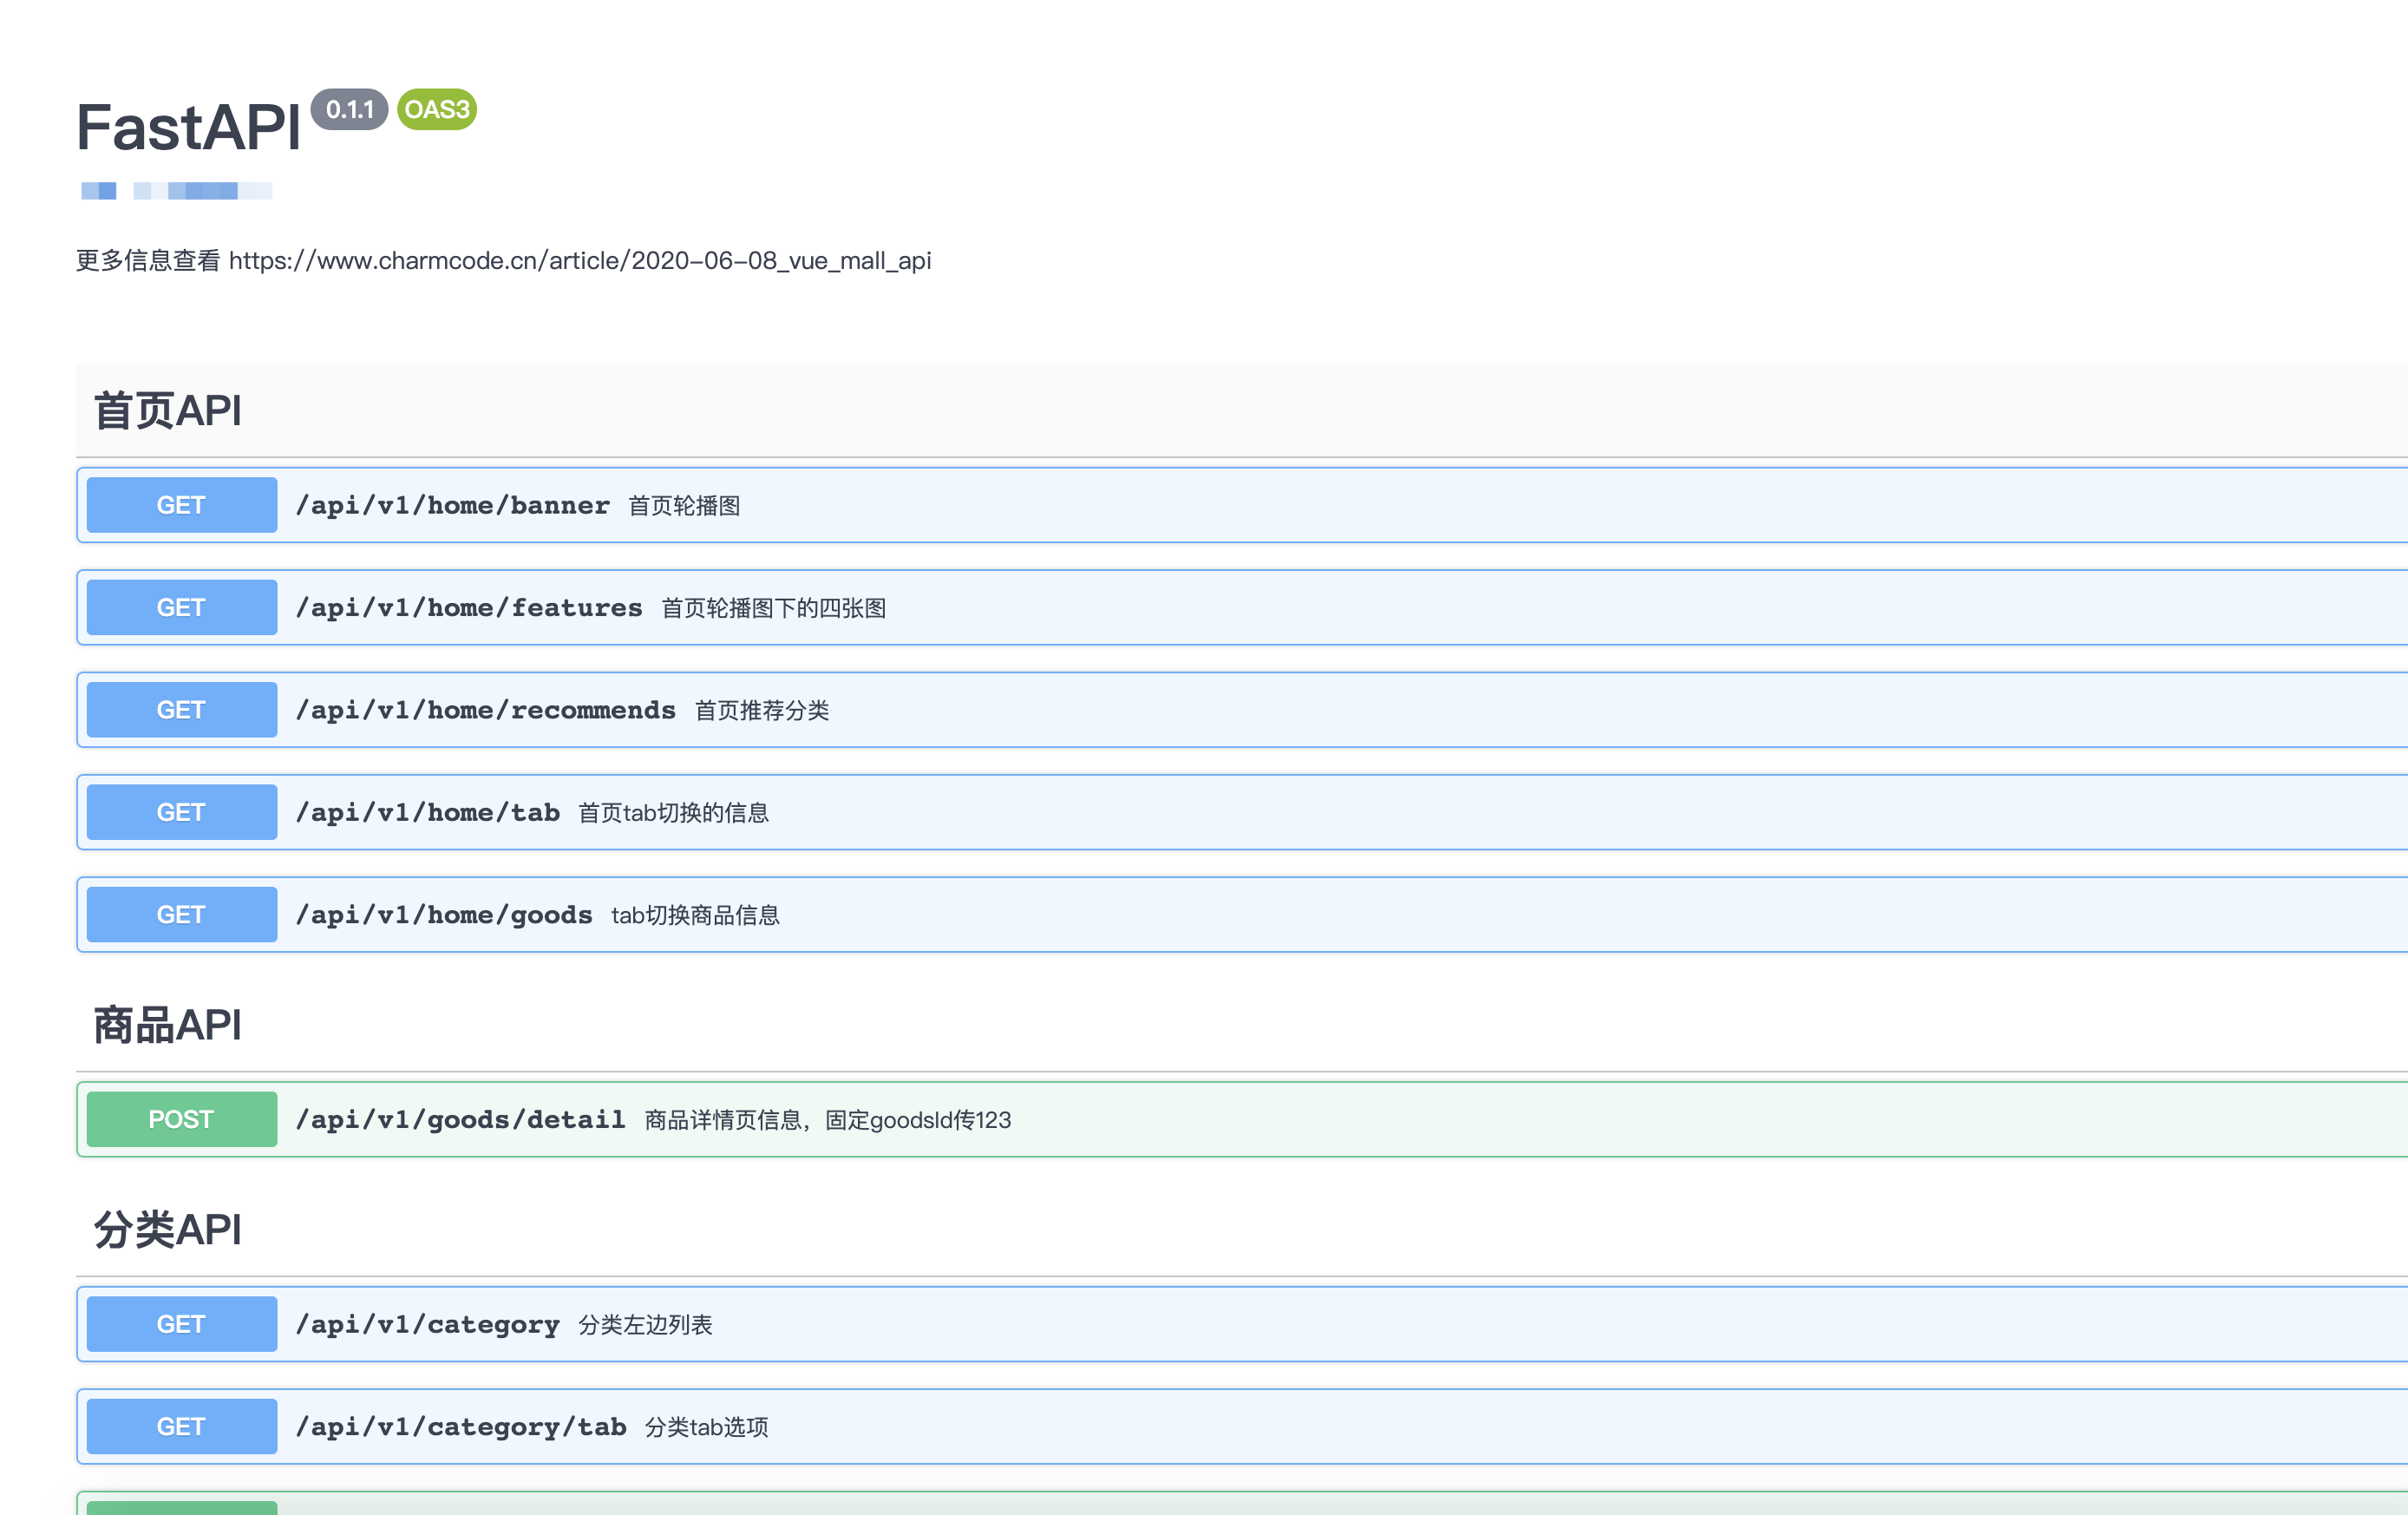Image resolution: width=2408 pixels, height=1515 pixels.
Task: Click the FastAPI title heading
Action: (189, 128)
